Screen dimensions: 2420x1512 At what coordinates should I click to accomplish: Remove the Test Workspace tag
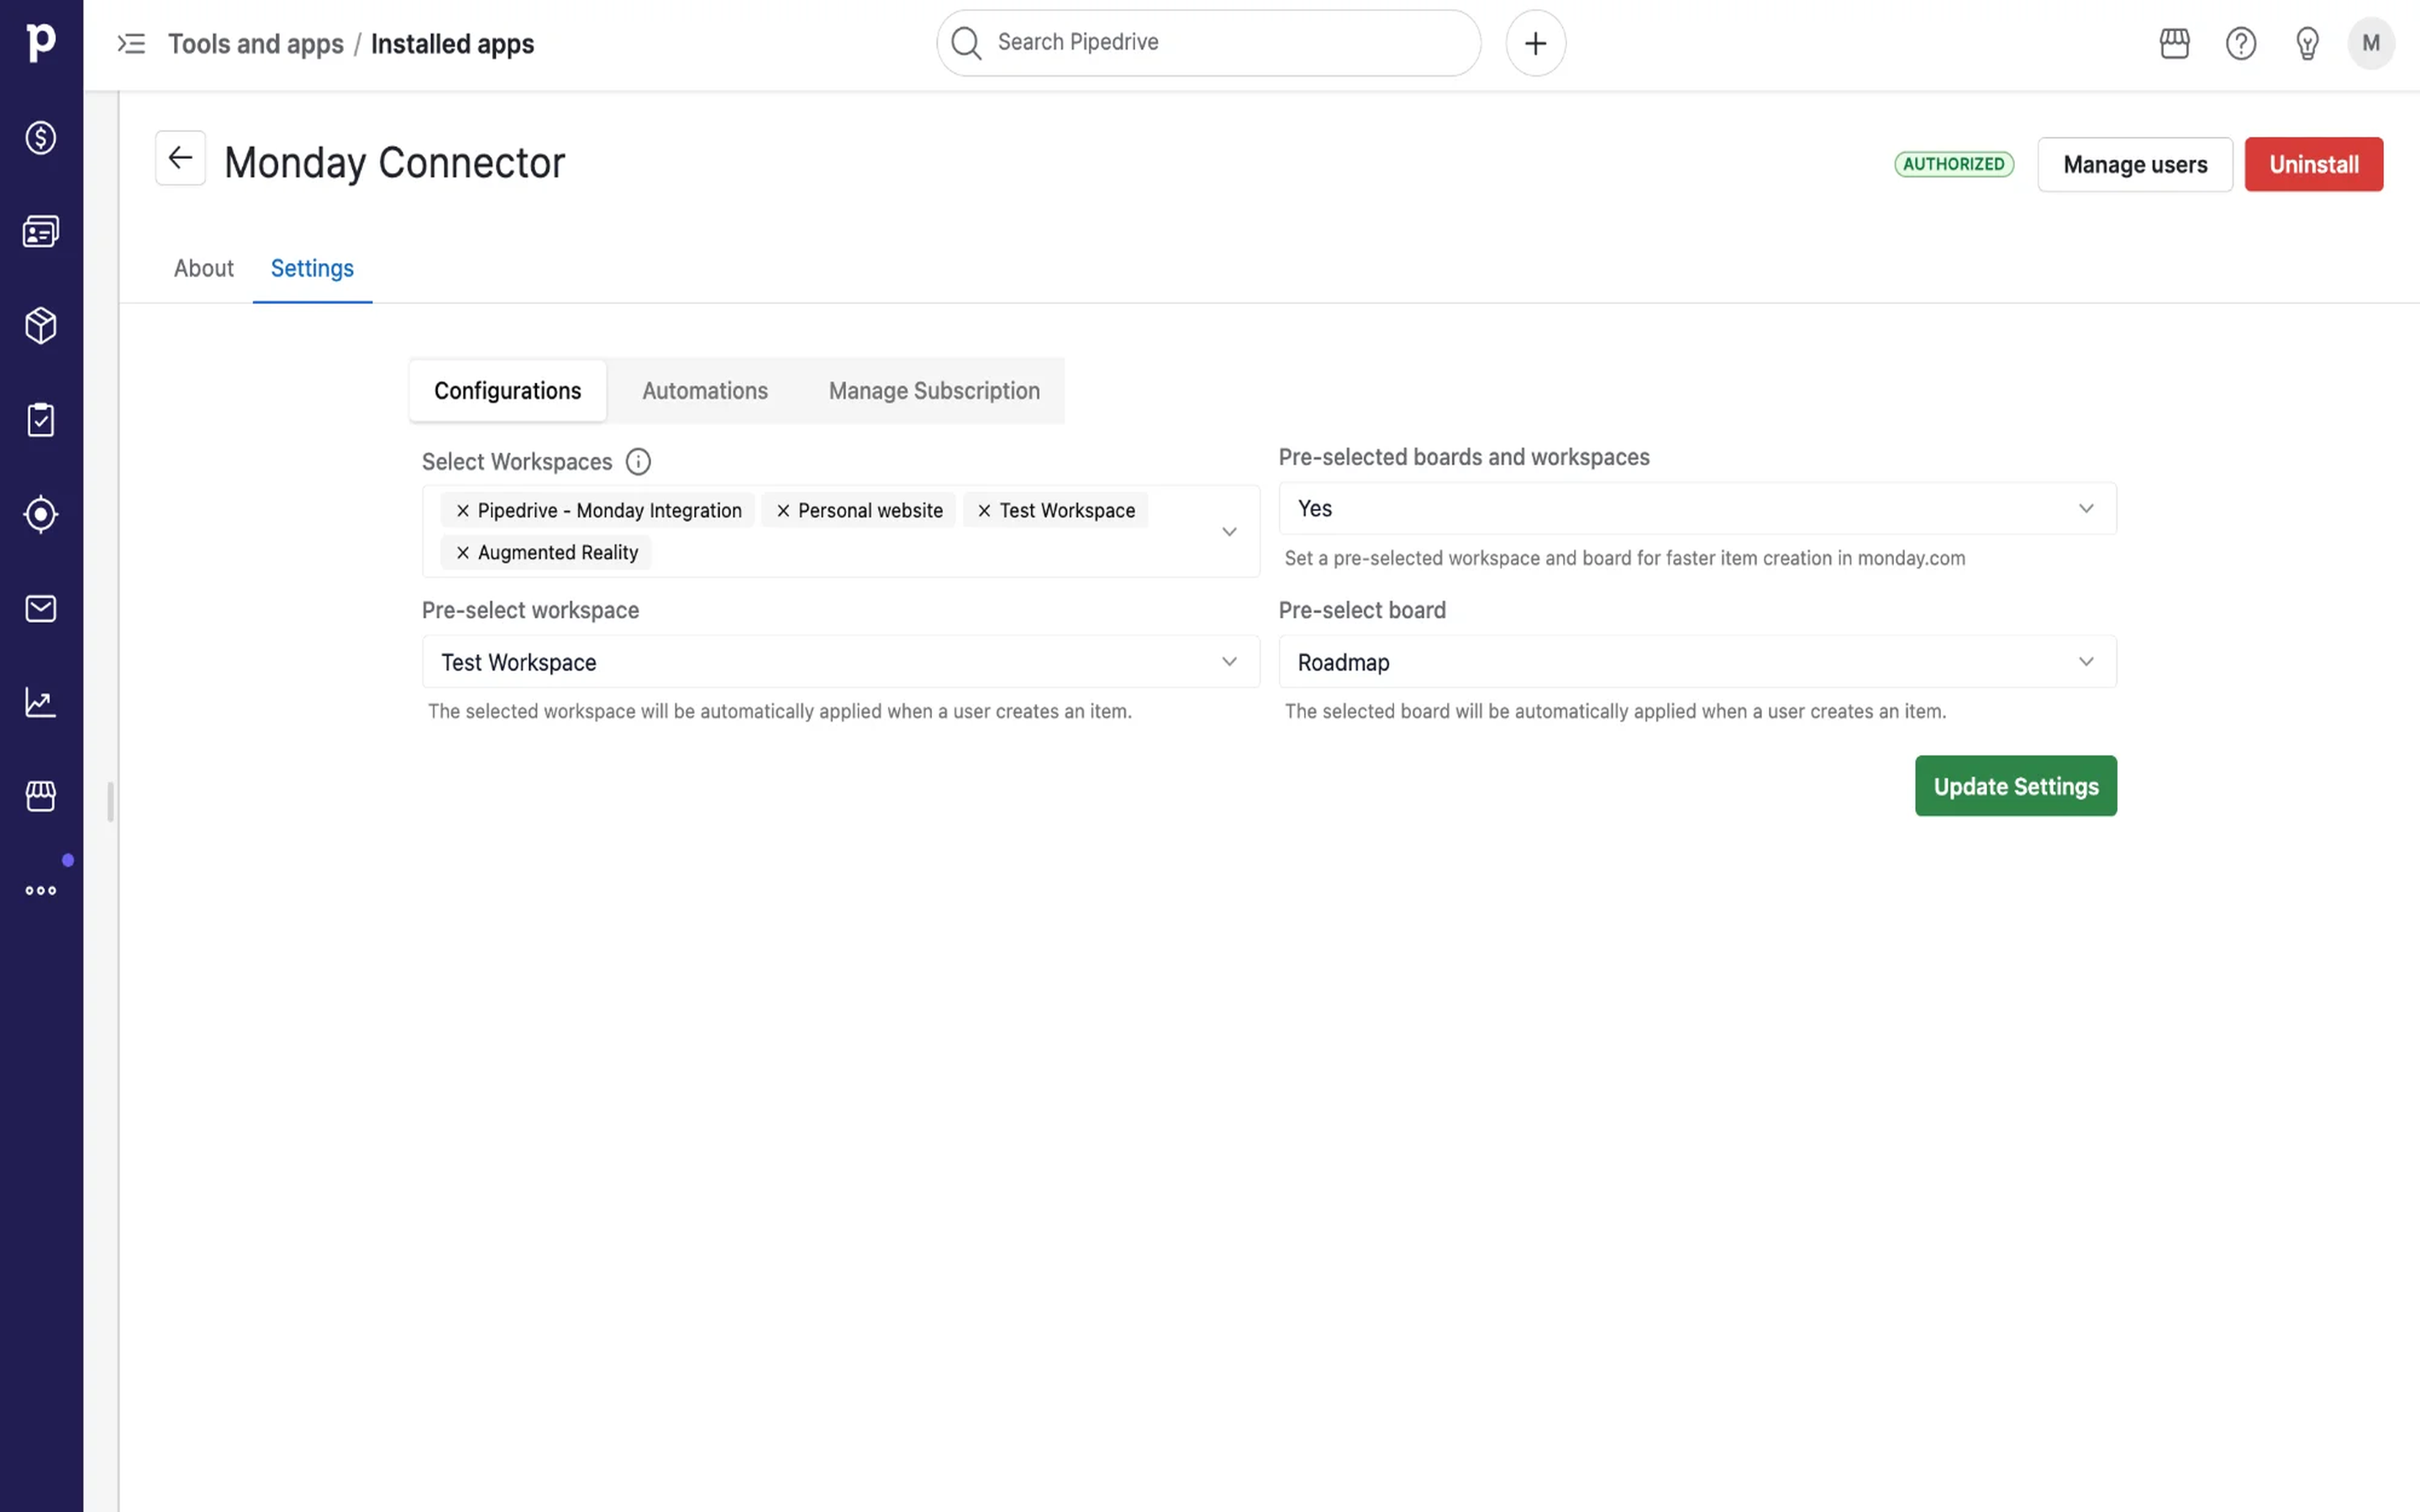tap(984, 511)
